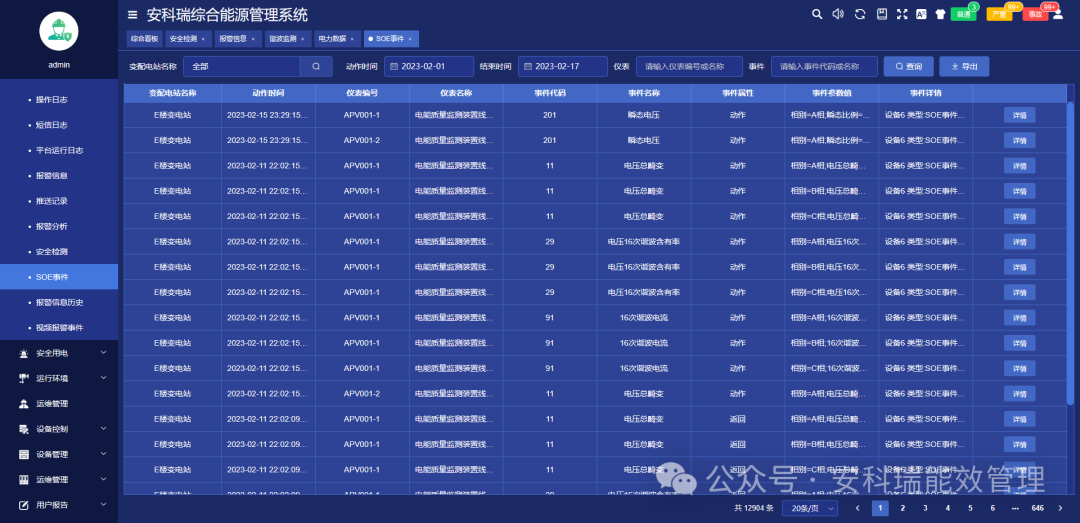Image resolution: width=1080 pixels, height=523 pixels.
Task: Open 操作日志 in the sidebar
Action: click(59, 100)
